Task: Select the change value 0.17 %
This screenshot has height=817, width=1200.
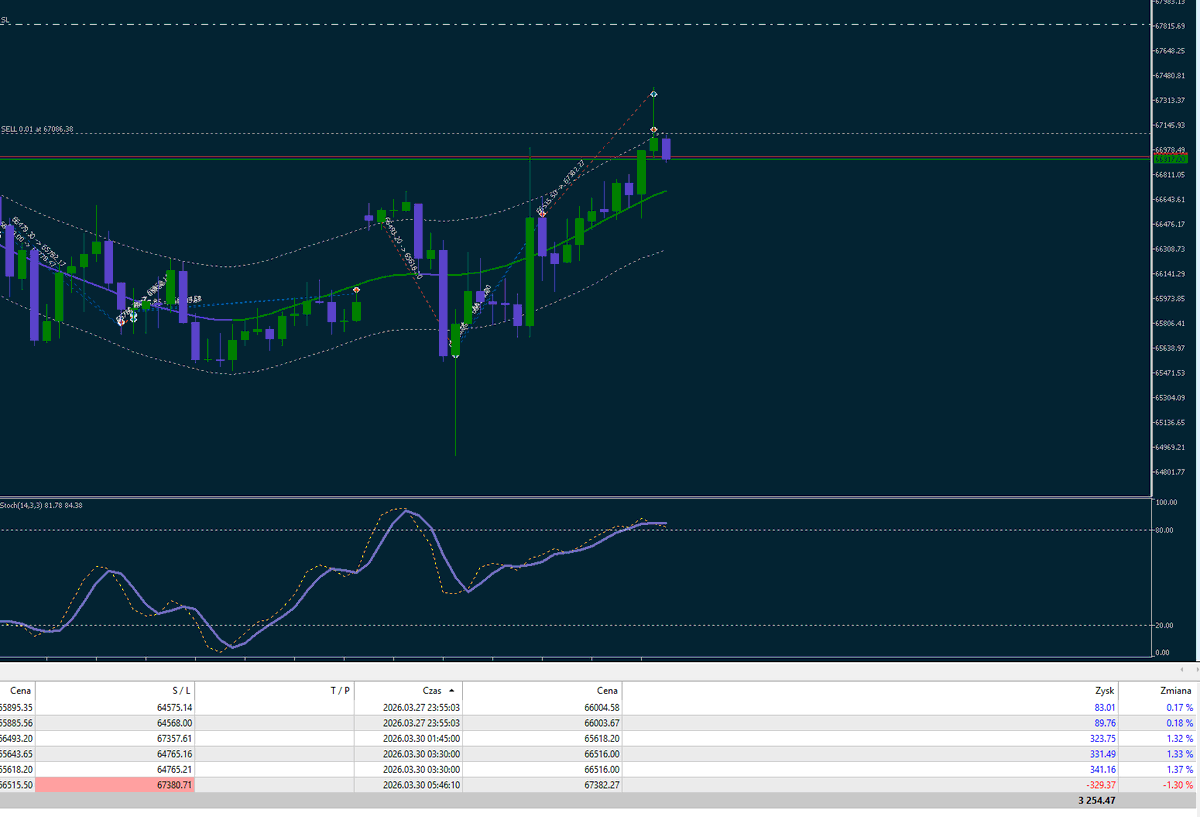Action: [1179, 707]
